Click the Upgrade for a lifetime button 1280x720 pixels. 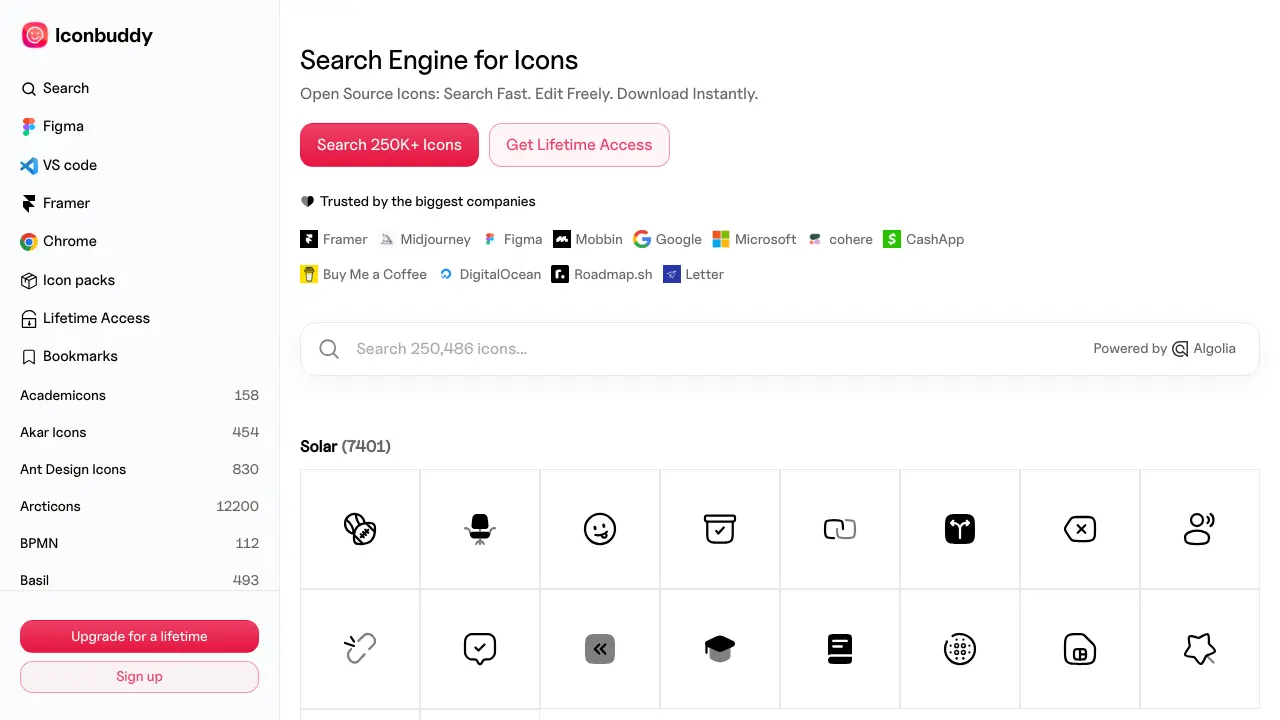139,636
